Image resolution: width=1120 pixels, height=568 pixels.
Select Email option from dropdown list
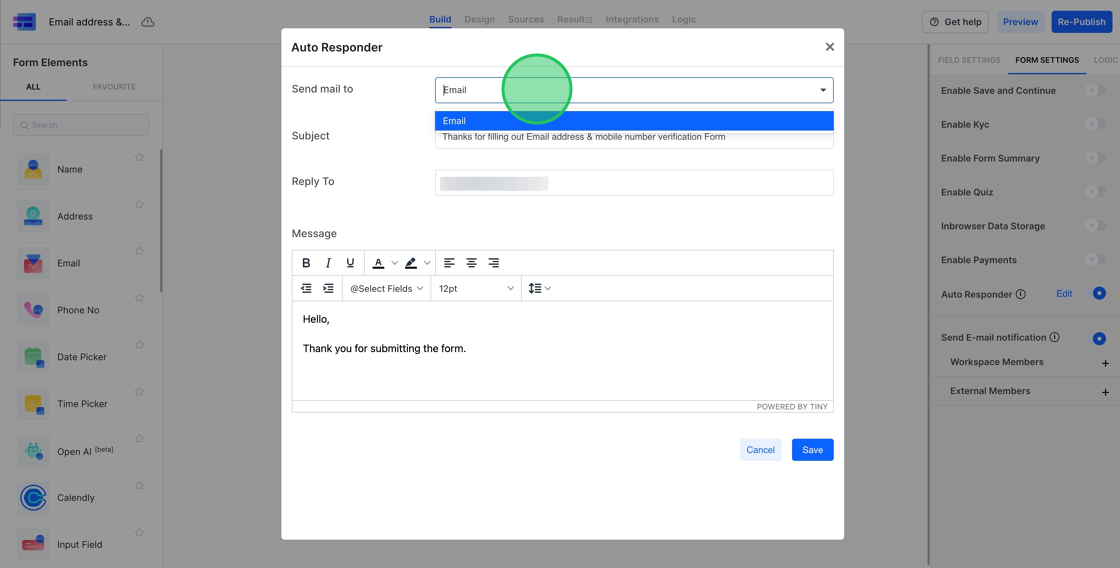pos(633,121)
